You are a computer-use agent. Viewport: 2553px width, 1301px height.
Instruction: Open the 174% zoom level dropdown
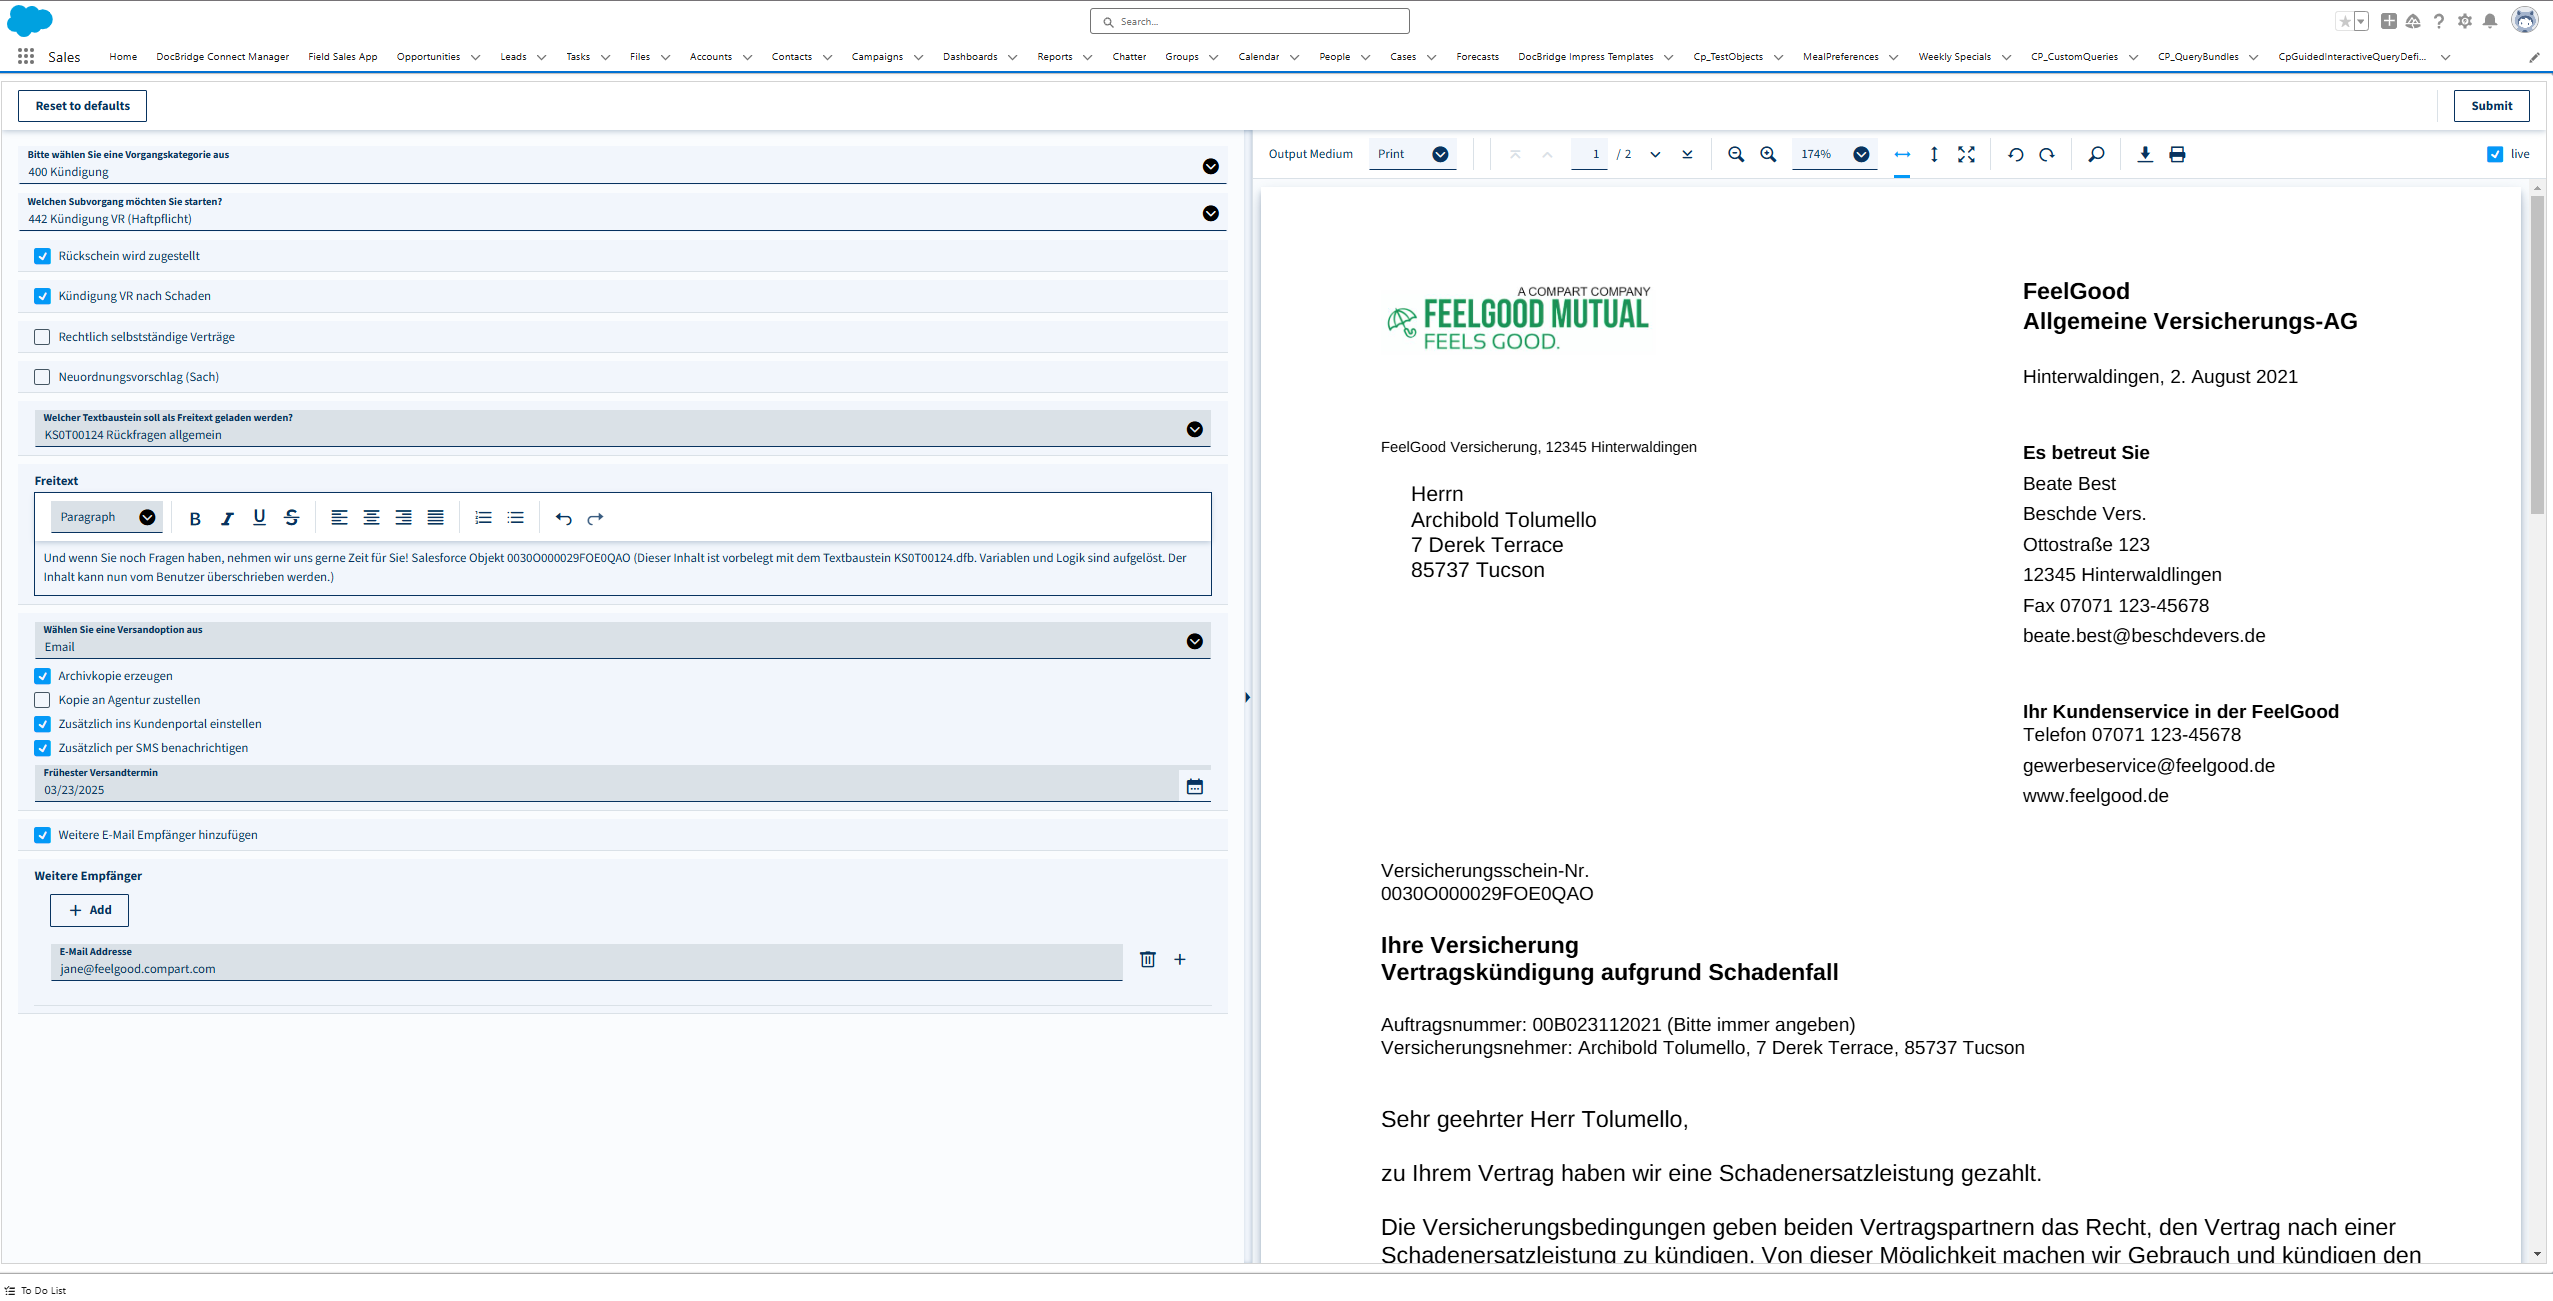(x=1834, y=154)
